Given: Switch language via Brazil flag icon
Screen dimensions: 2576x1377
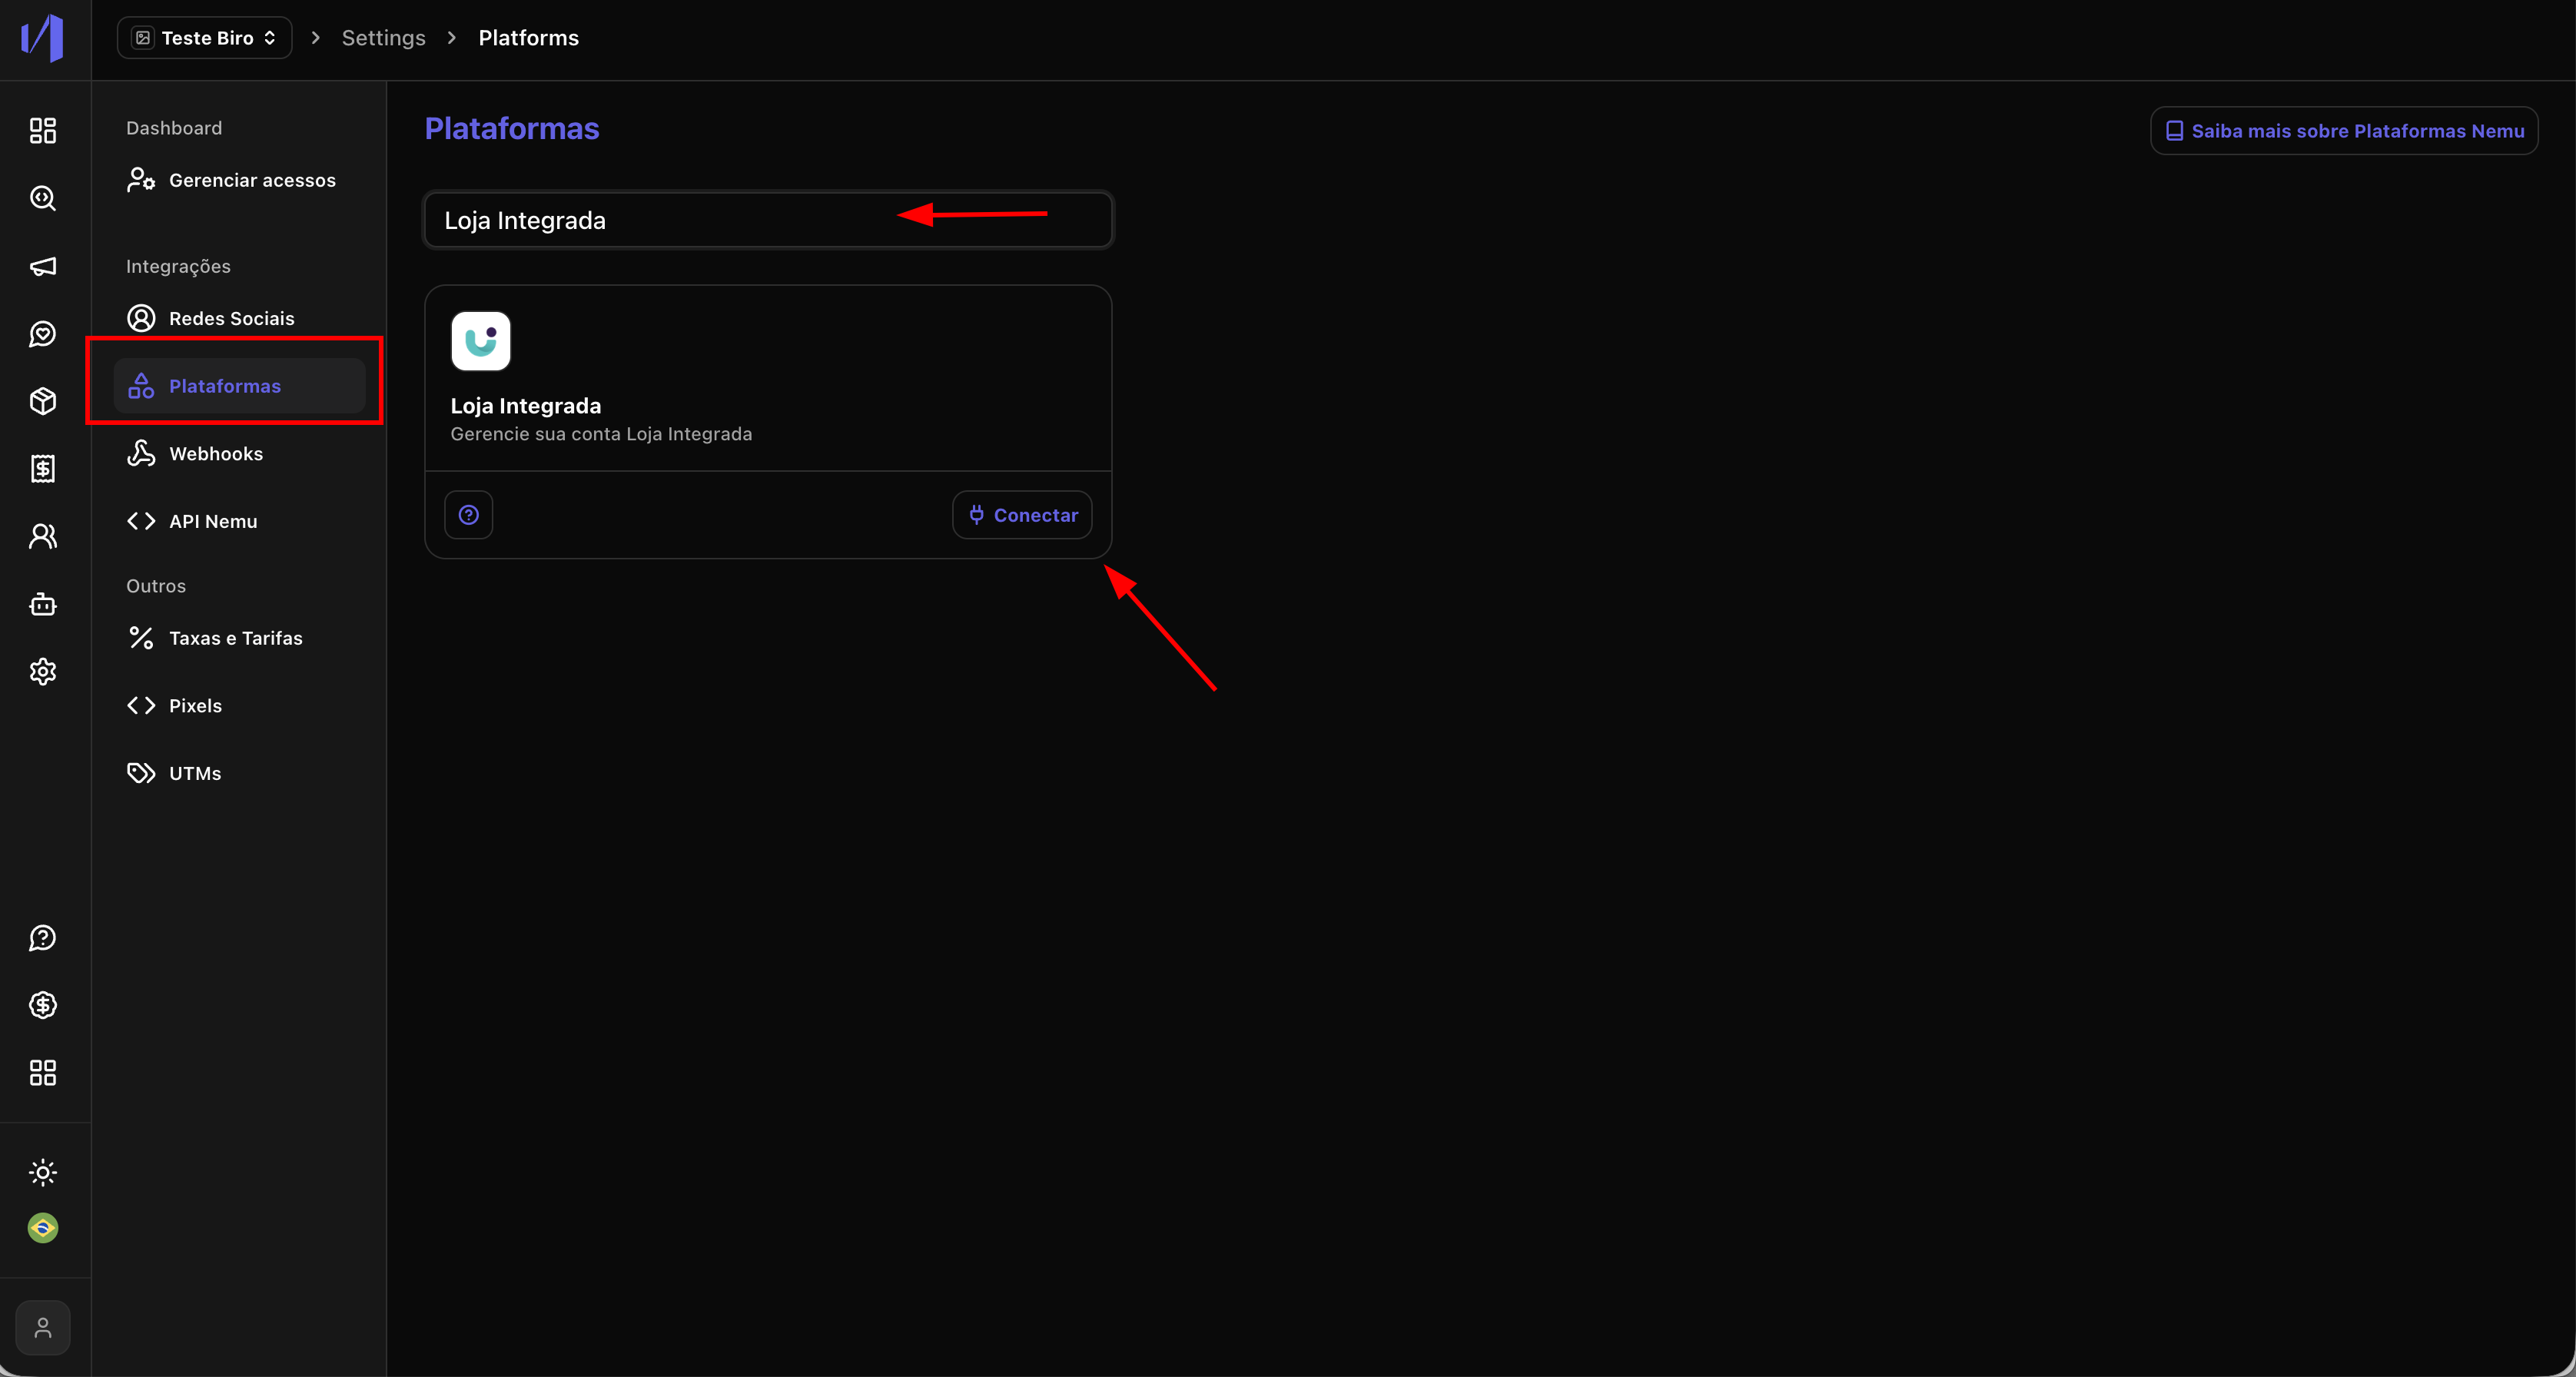Looking at the screenshot, I should click(42, 1228).
